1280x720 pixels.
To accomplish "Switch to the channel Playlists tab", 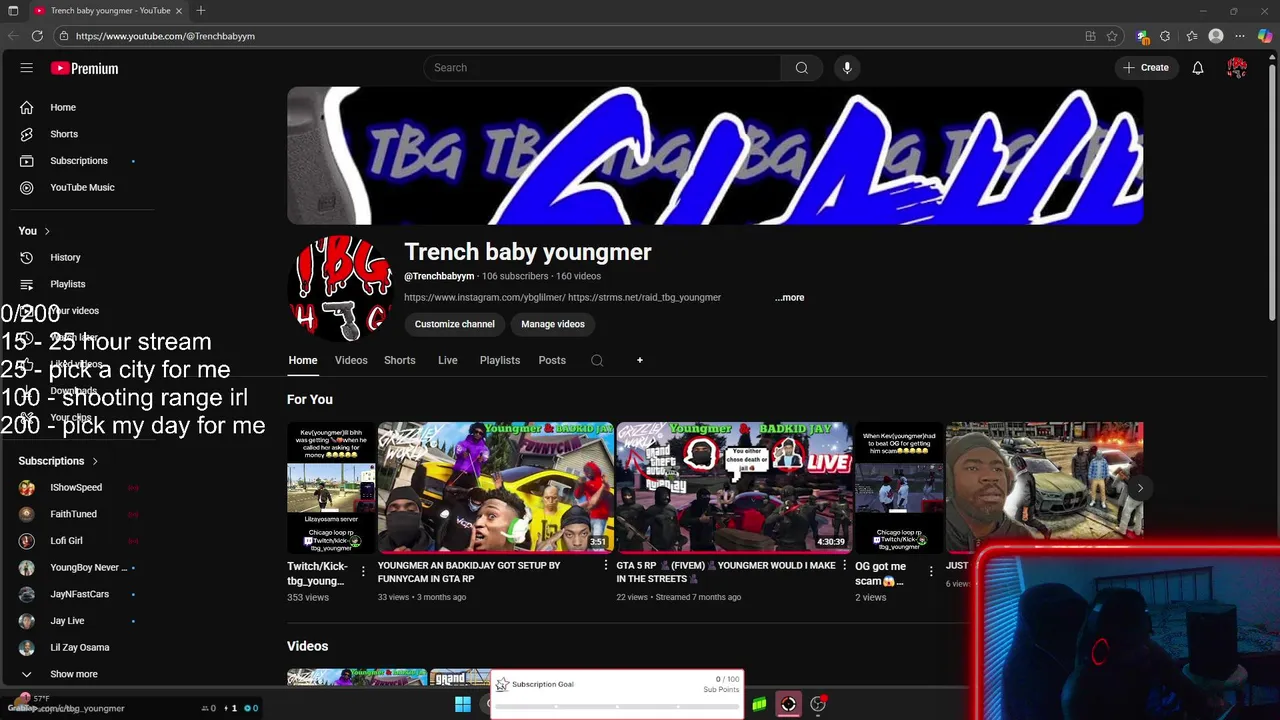I will point(500,360).
